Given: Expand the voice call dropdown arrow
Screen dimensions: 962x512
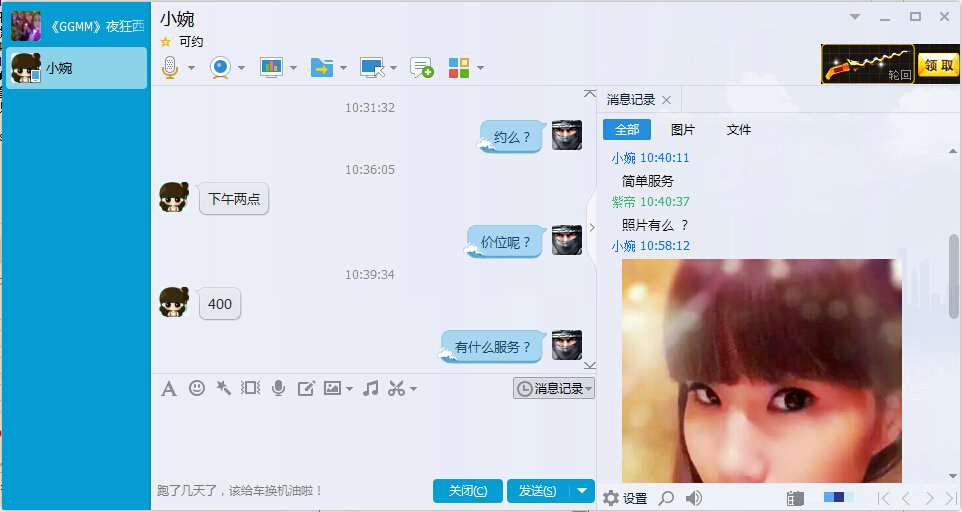Looking at the screenshot, I should [x=191, y=67].
